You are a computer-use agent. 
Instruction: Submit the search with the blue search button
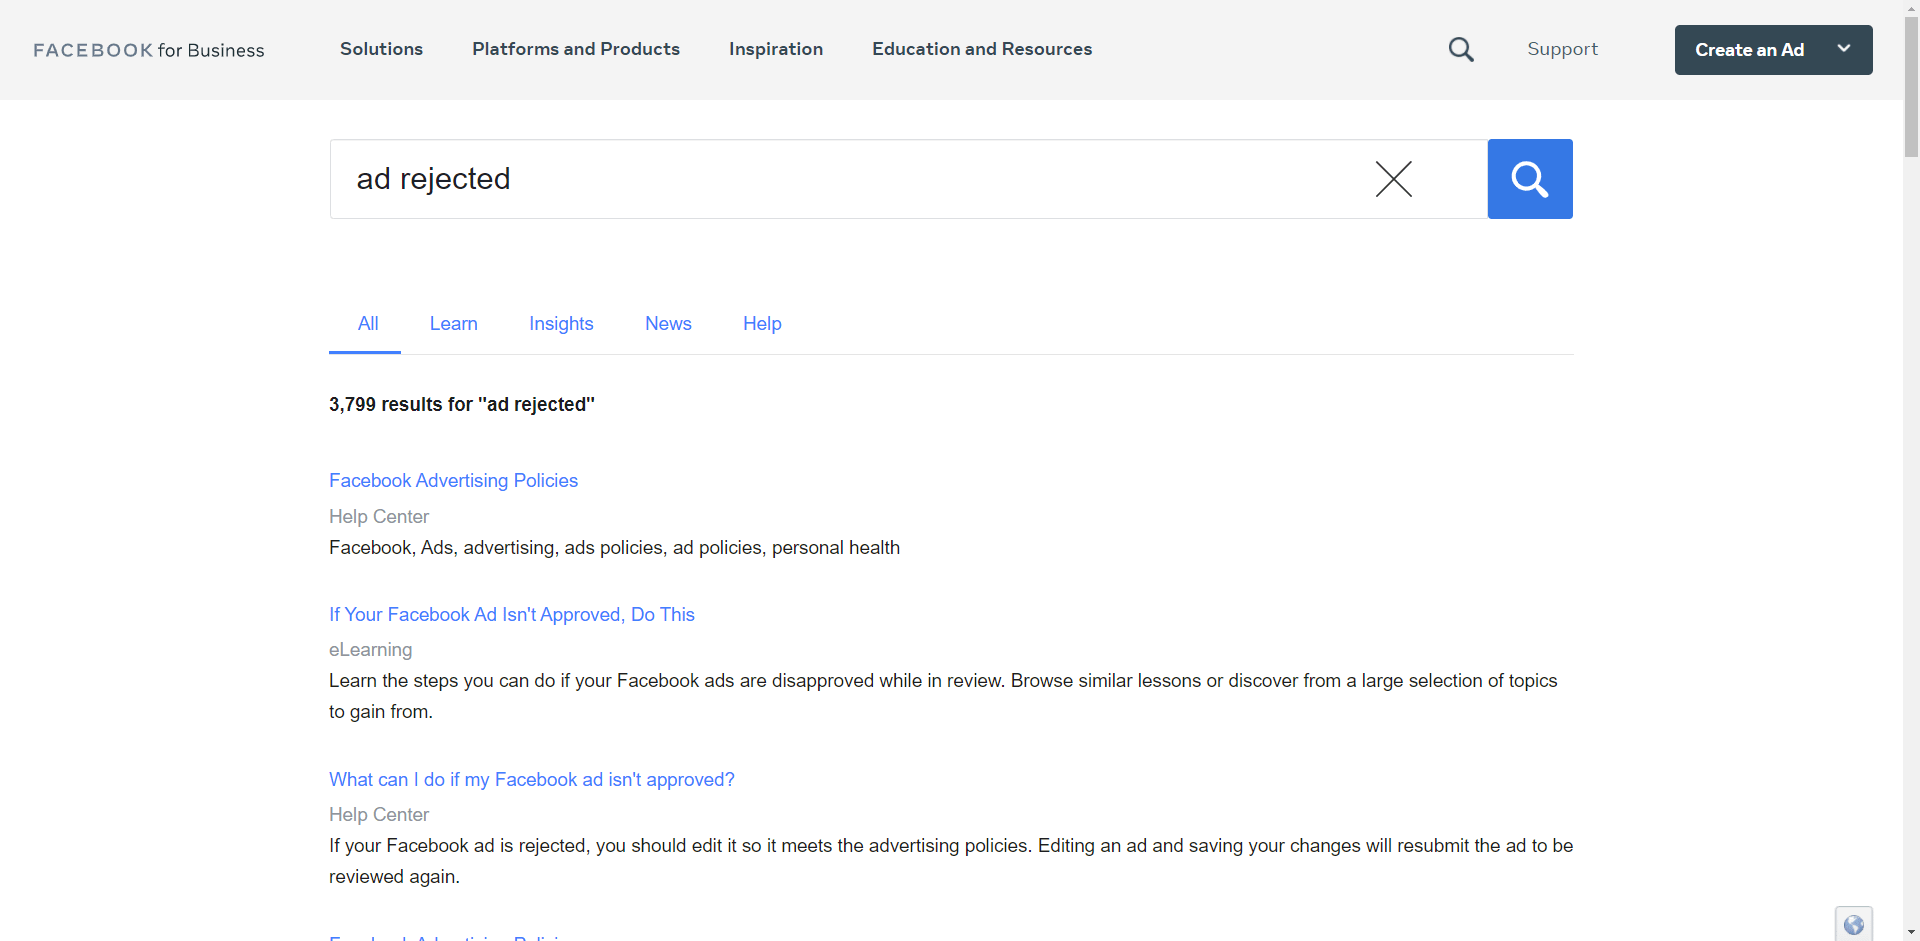1529,179
